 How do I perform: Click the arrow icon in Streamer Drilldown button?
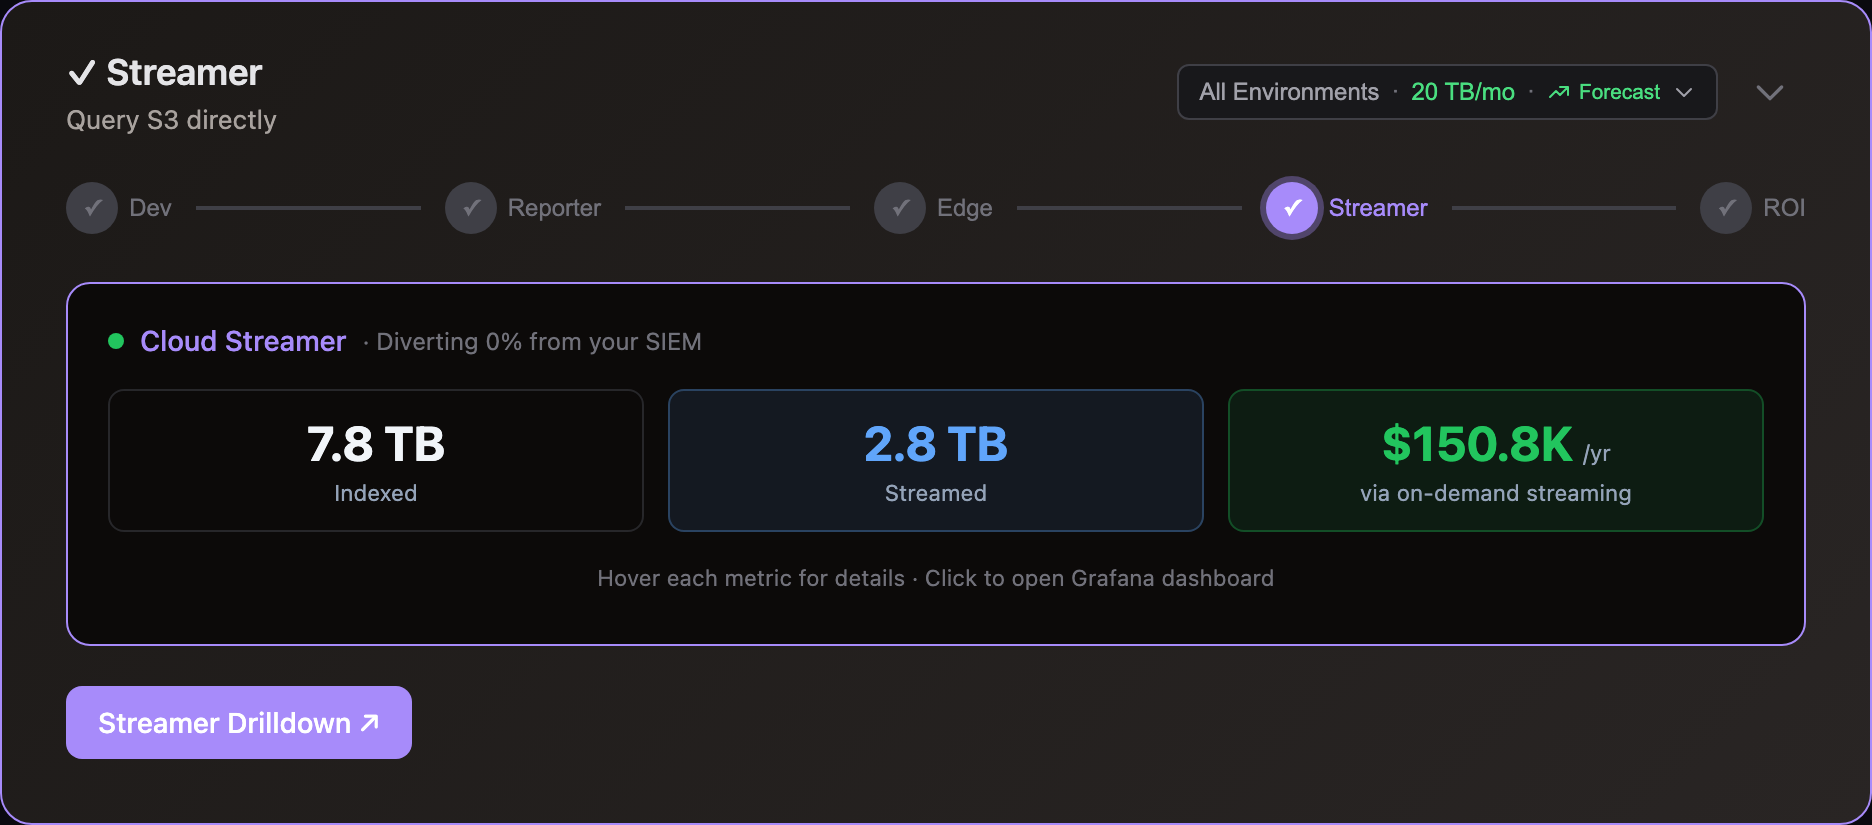click(368, 721)
